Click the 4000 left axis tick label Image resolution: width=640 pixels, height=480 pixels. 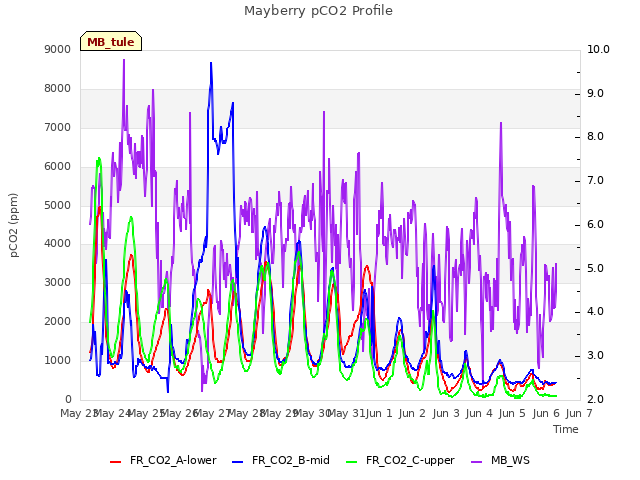click(x=58, y=244)
